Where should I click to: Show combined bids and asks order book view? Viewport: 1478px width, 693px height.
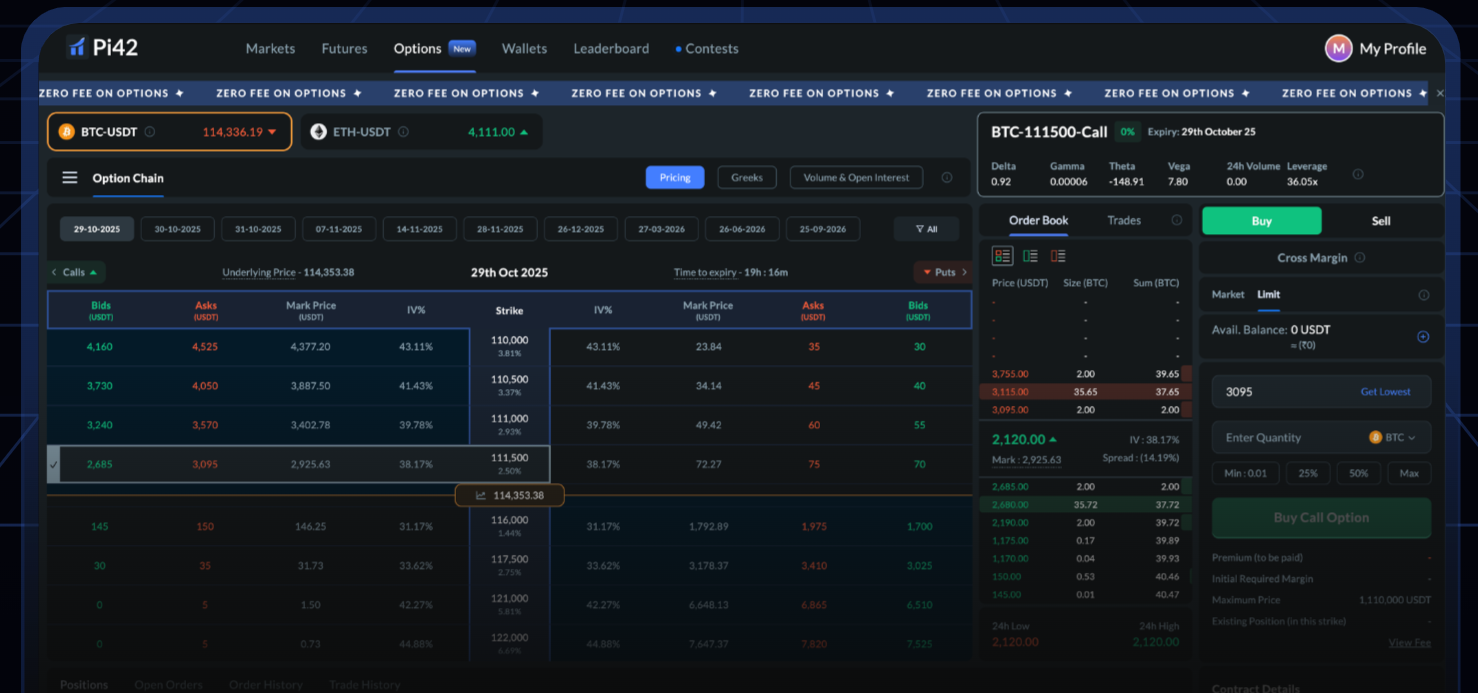pos(1003,256)
